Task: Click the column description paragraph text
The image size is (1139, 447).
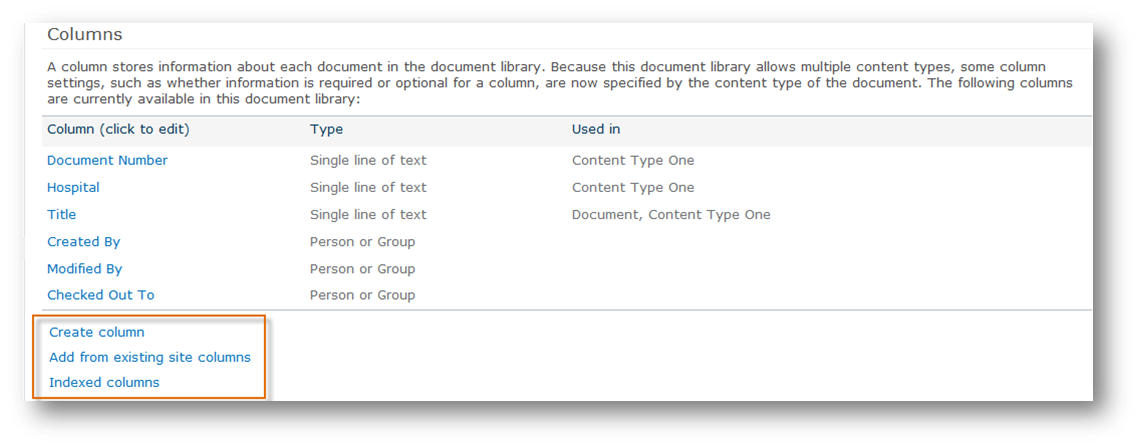Action: (x=559, y=83)
